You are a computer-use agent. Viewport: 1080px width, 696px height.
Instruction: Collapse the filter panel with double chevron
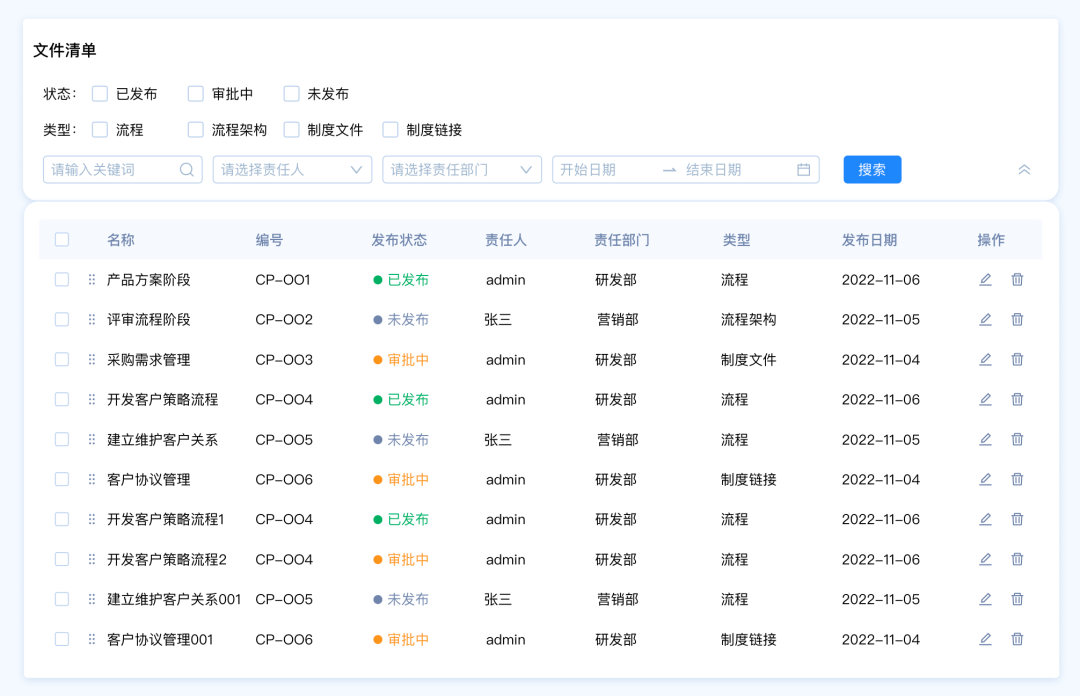(1024, 170)
